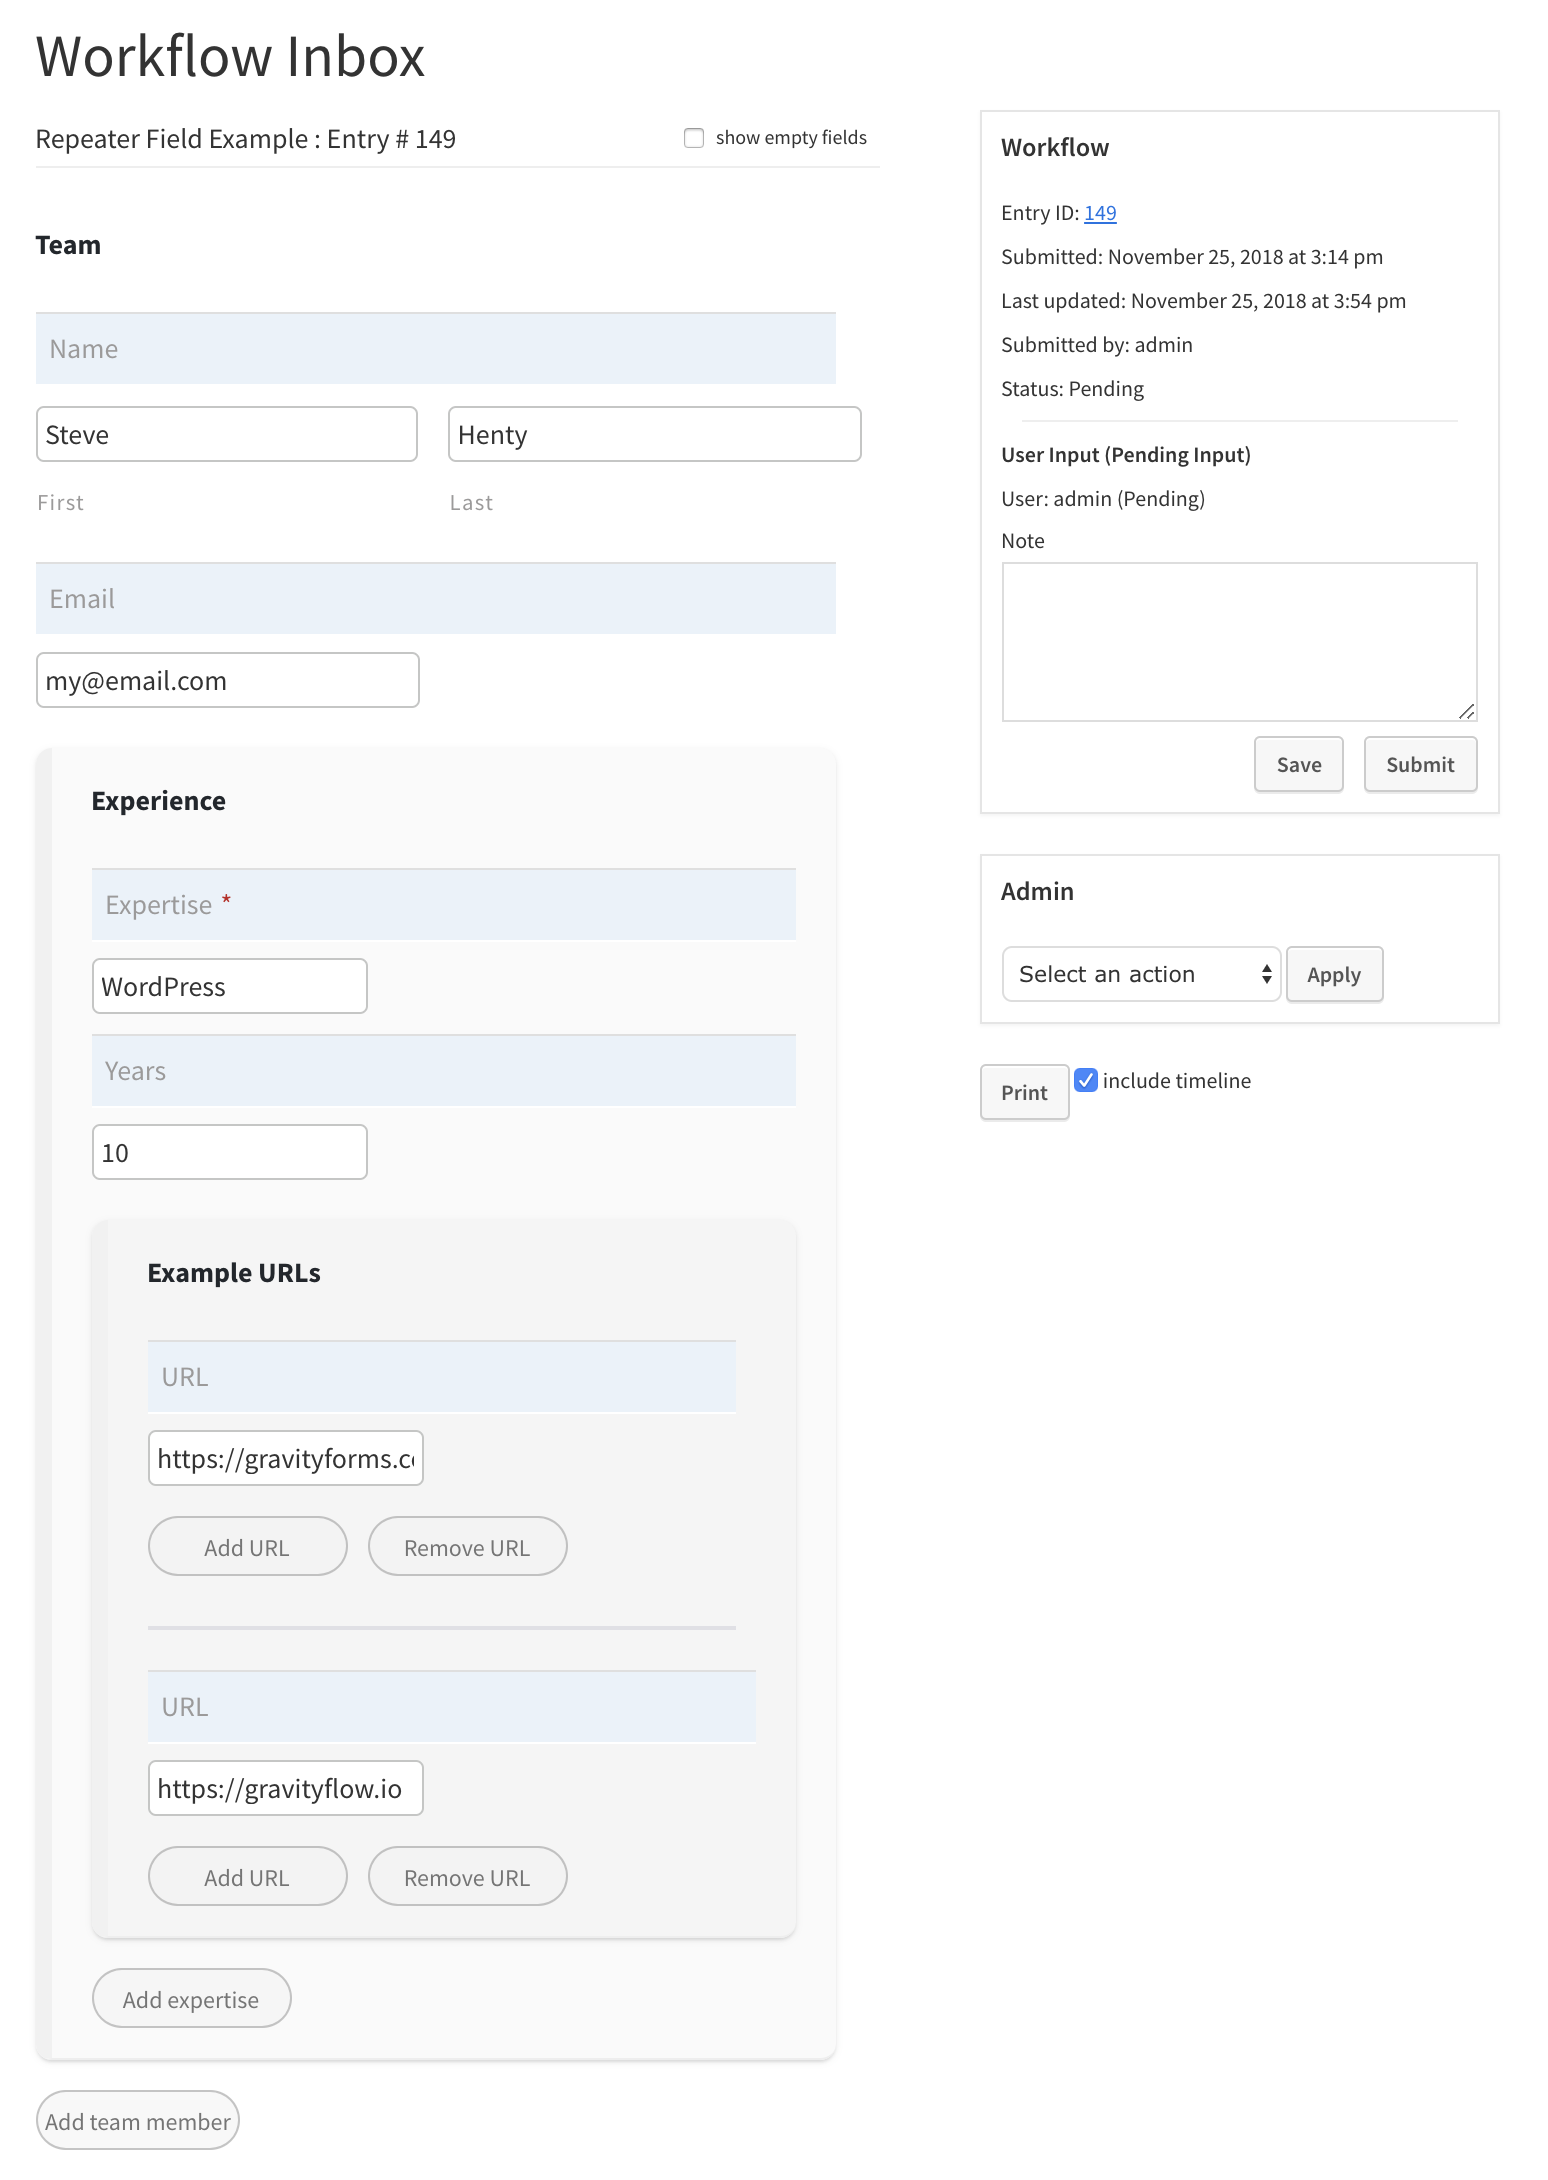
Task: Click the https://gravityflow.io URL field
Action: (286, 1788)
